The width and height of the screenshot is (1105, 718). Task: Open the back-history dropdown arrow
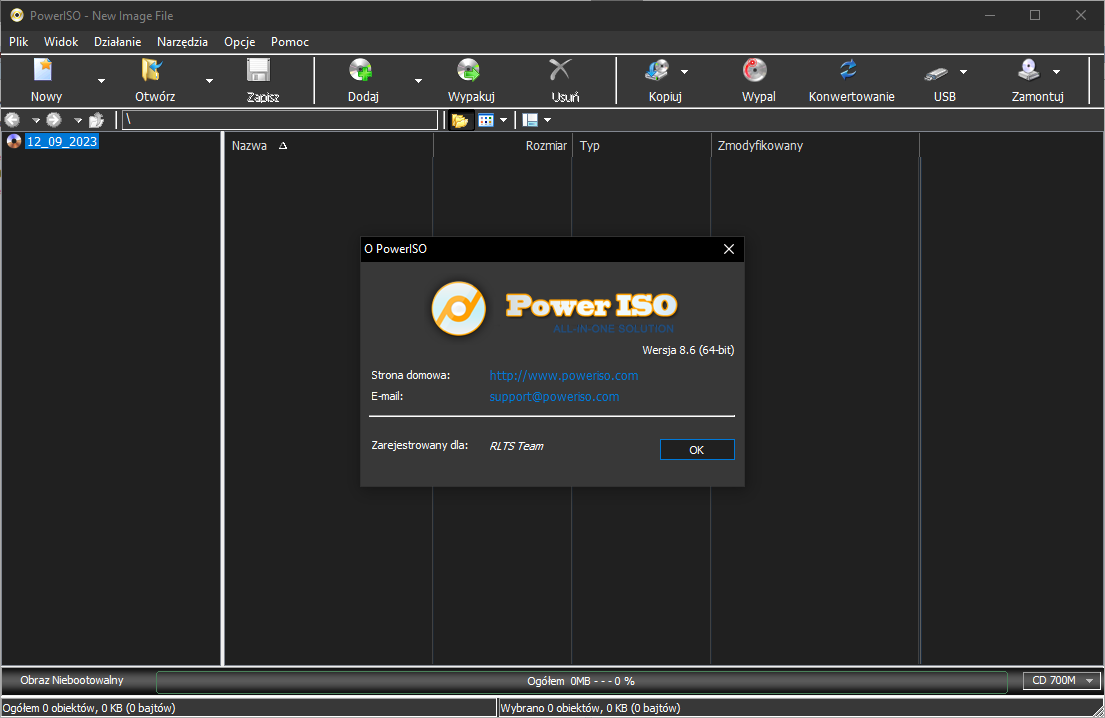36,120
